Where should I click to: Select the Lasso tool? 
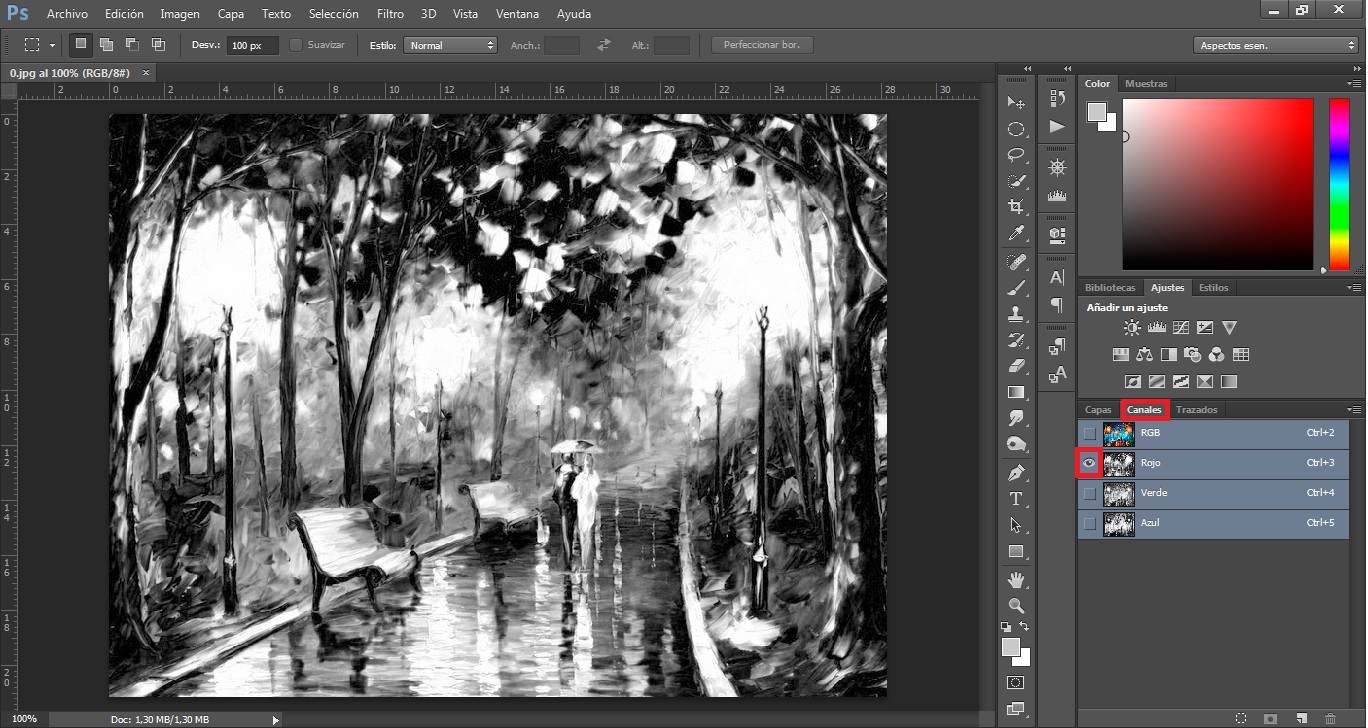point(1016,155)
